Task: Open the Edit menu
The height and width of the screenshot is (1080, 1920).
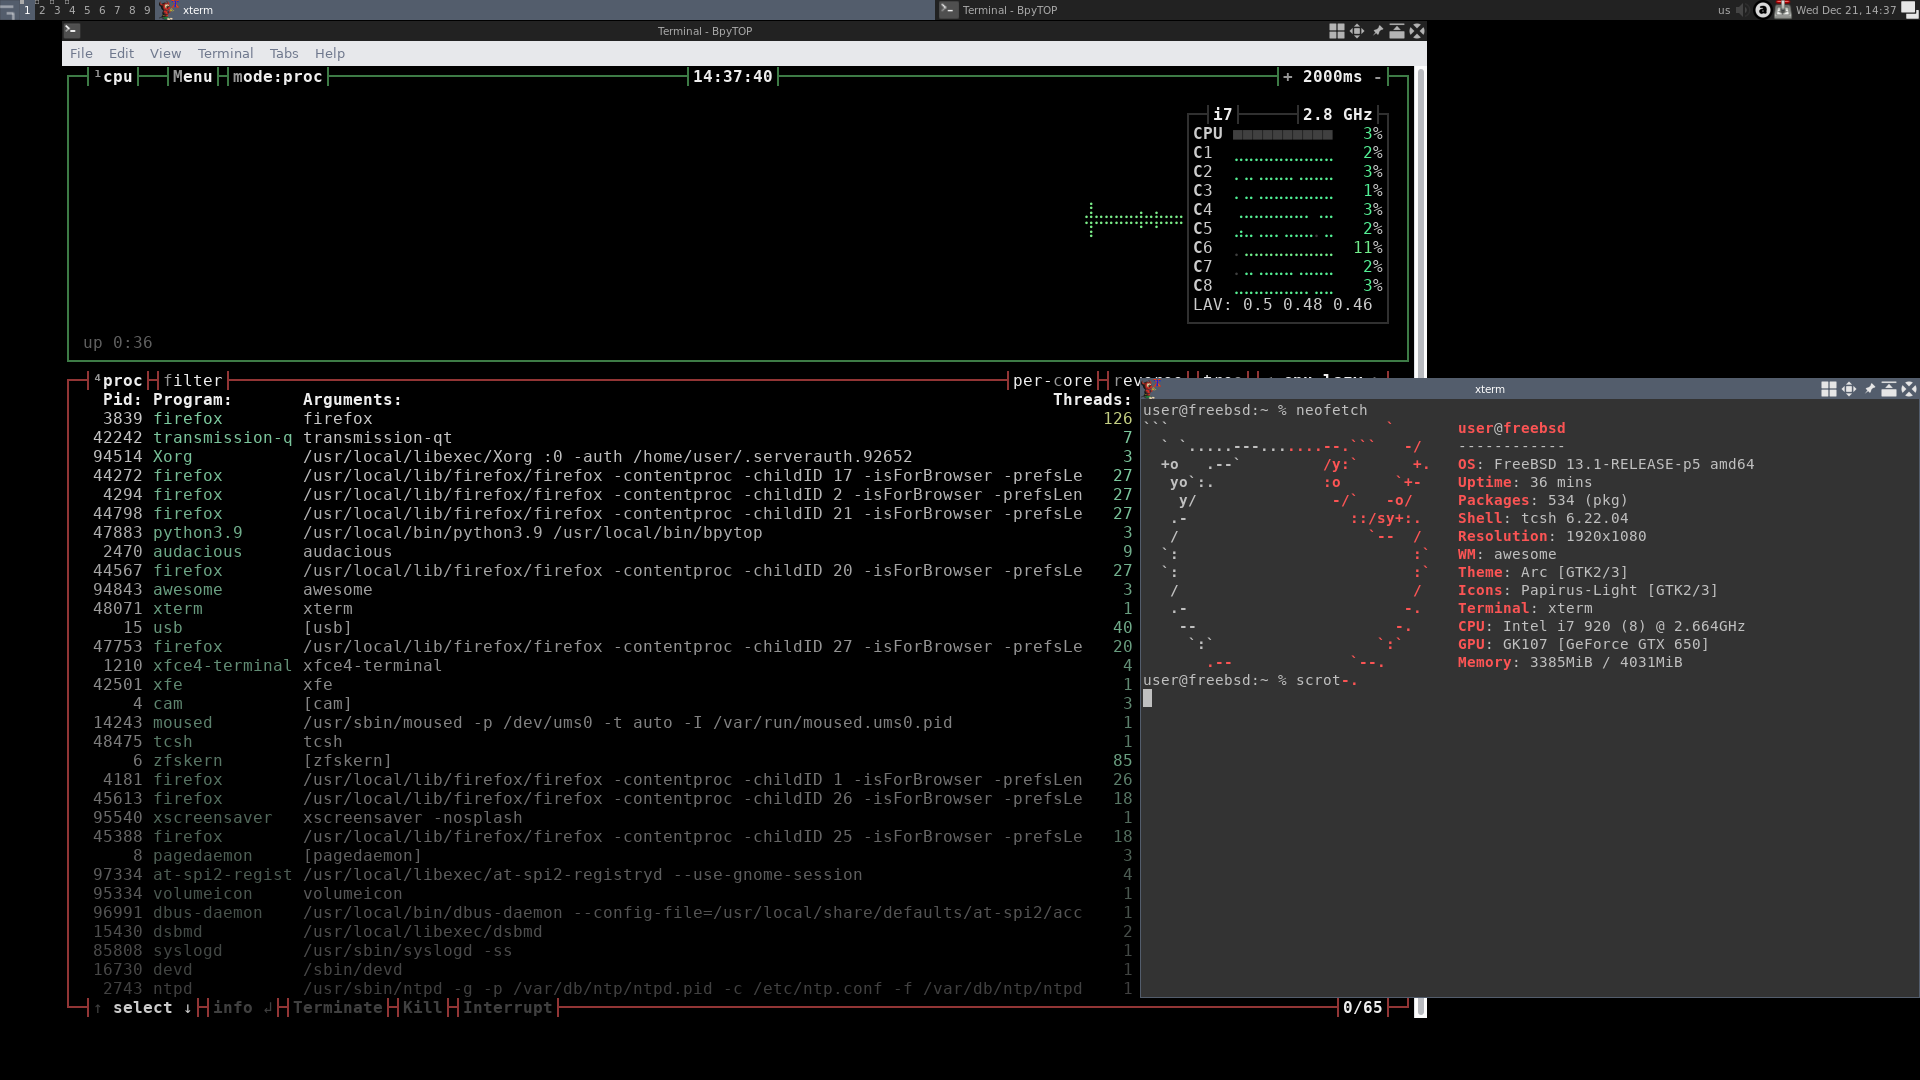Action: (x=121, y=53)
